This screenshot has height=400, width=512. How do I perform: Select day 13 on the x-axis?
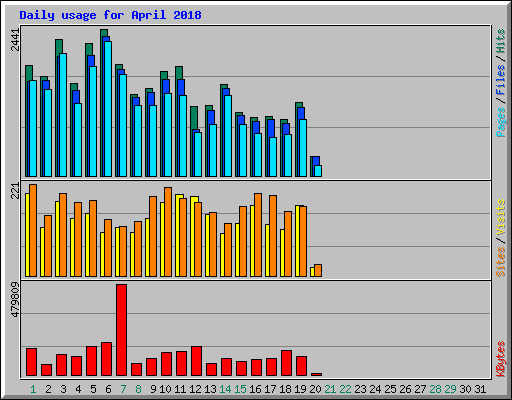[210, 389]
